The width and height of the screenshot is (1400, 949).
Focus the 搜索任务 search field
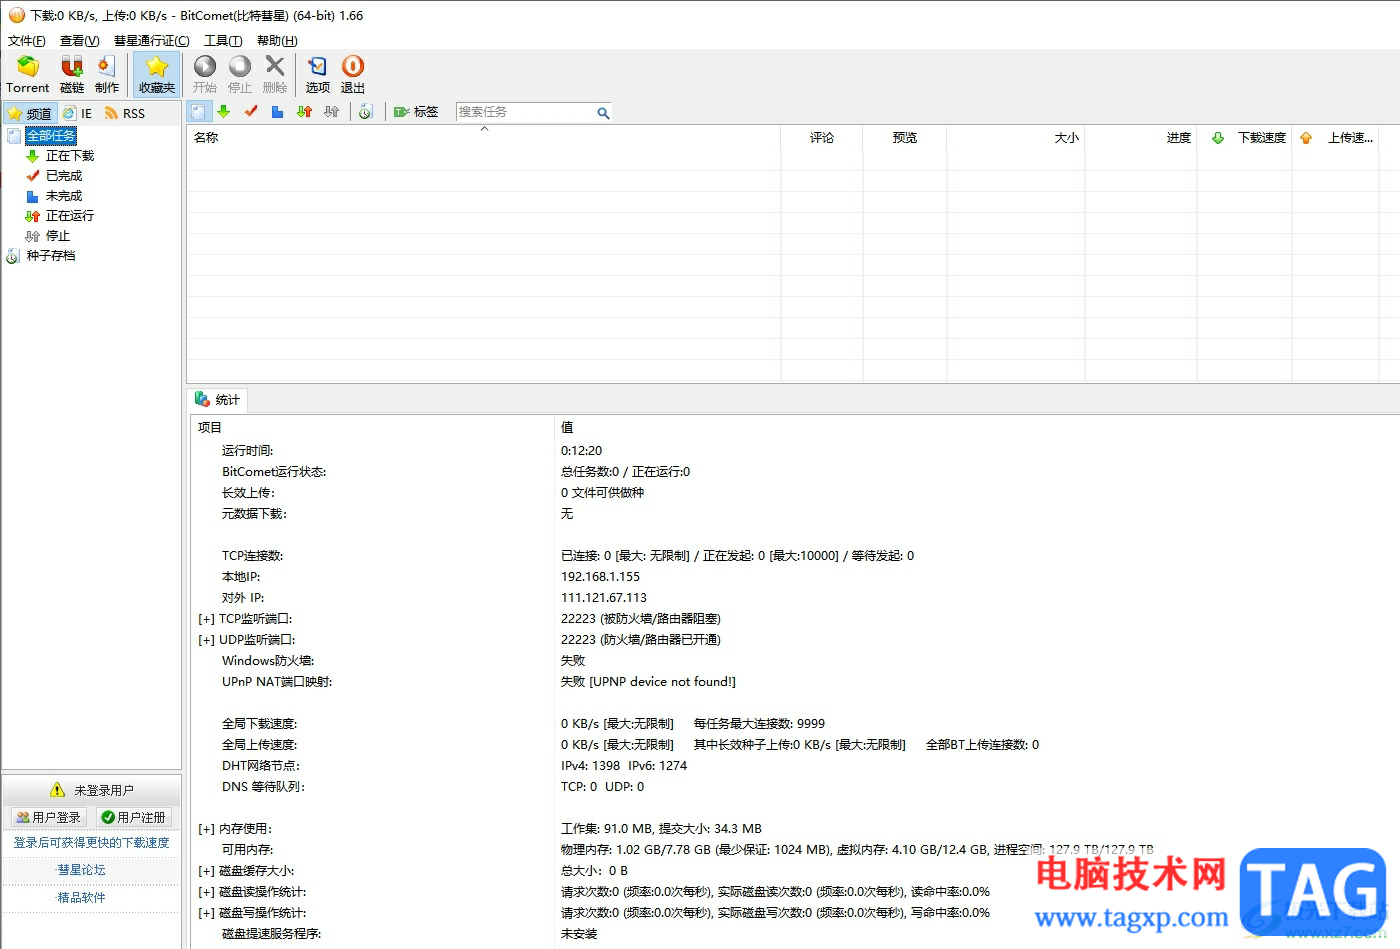(525, 112)
